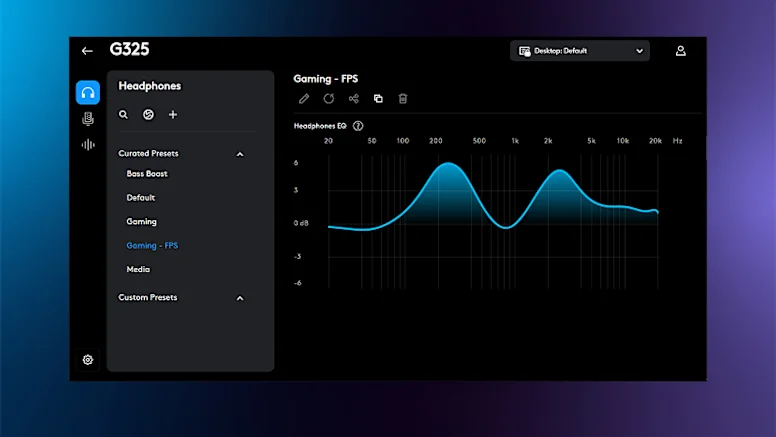Click the pencil edit preset icon
Image resolution: width=776 pixels, height=437 pixels.
(304, 99)
